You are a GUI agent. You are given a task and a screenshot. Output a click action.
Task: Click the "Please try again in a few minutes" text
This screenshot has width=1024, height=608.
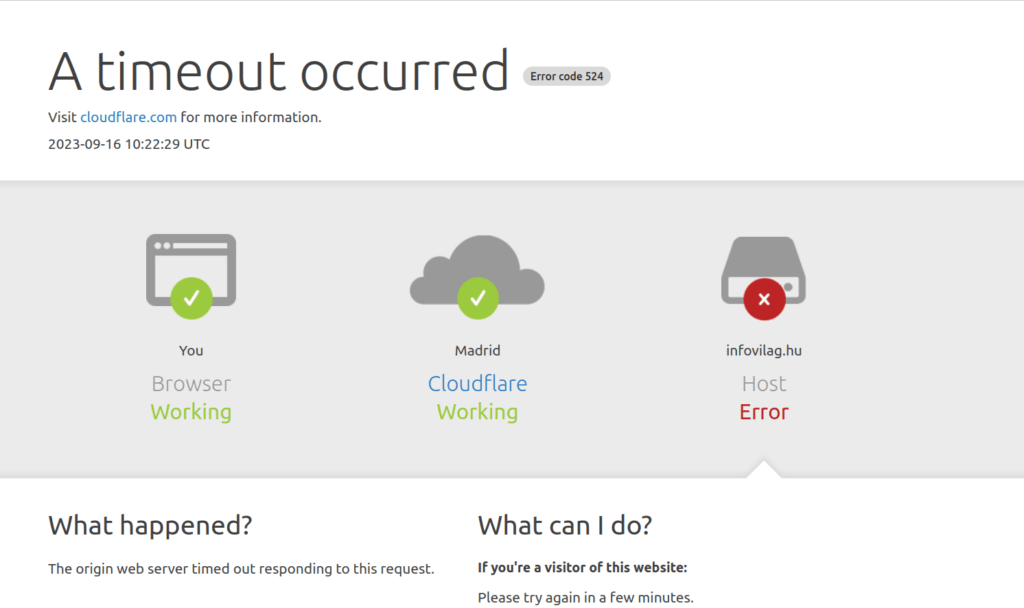[585, 598]
